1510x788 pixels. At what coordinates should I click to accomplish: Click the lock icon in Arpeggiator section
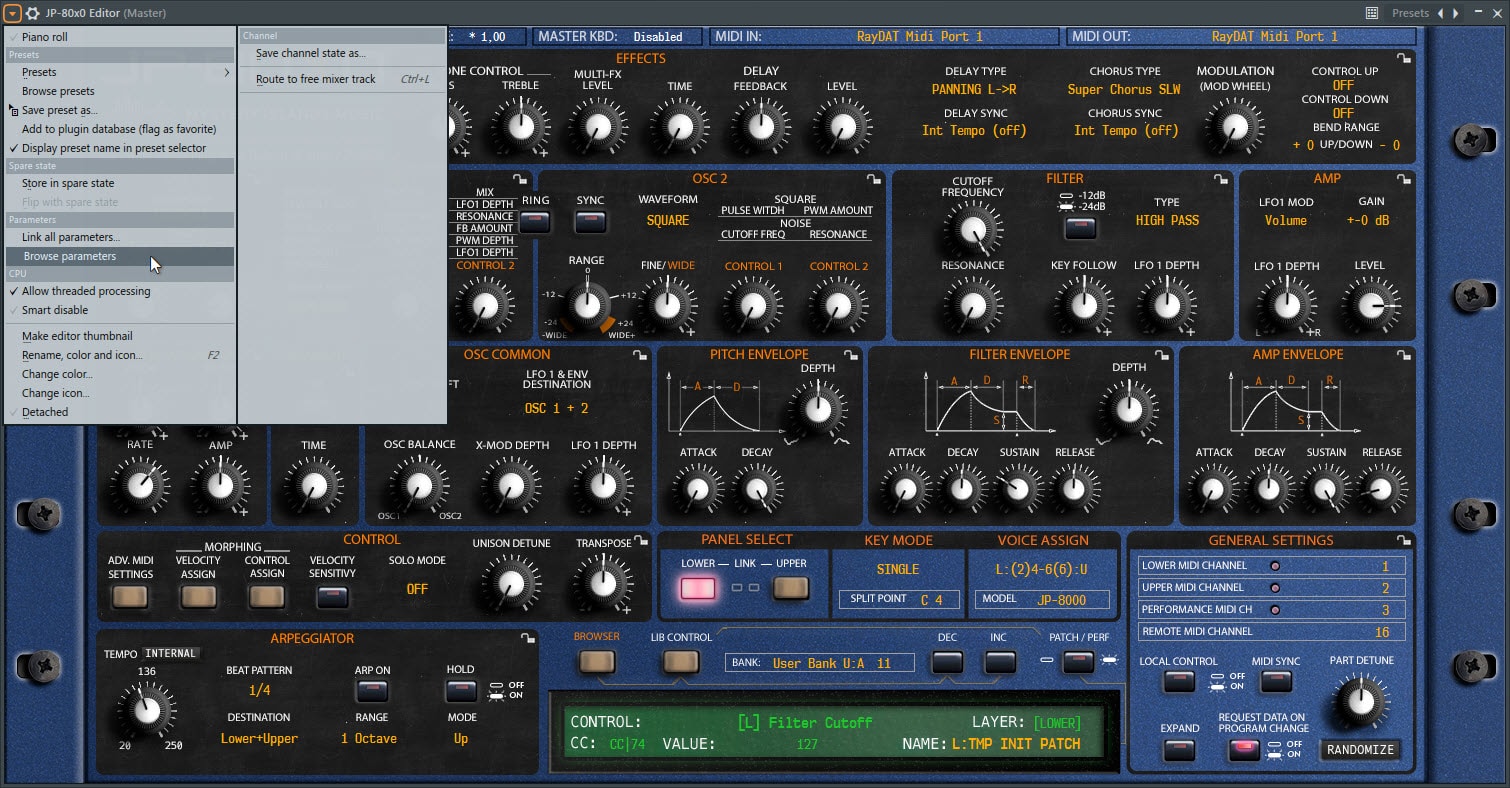point(526,638)
